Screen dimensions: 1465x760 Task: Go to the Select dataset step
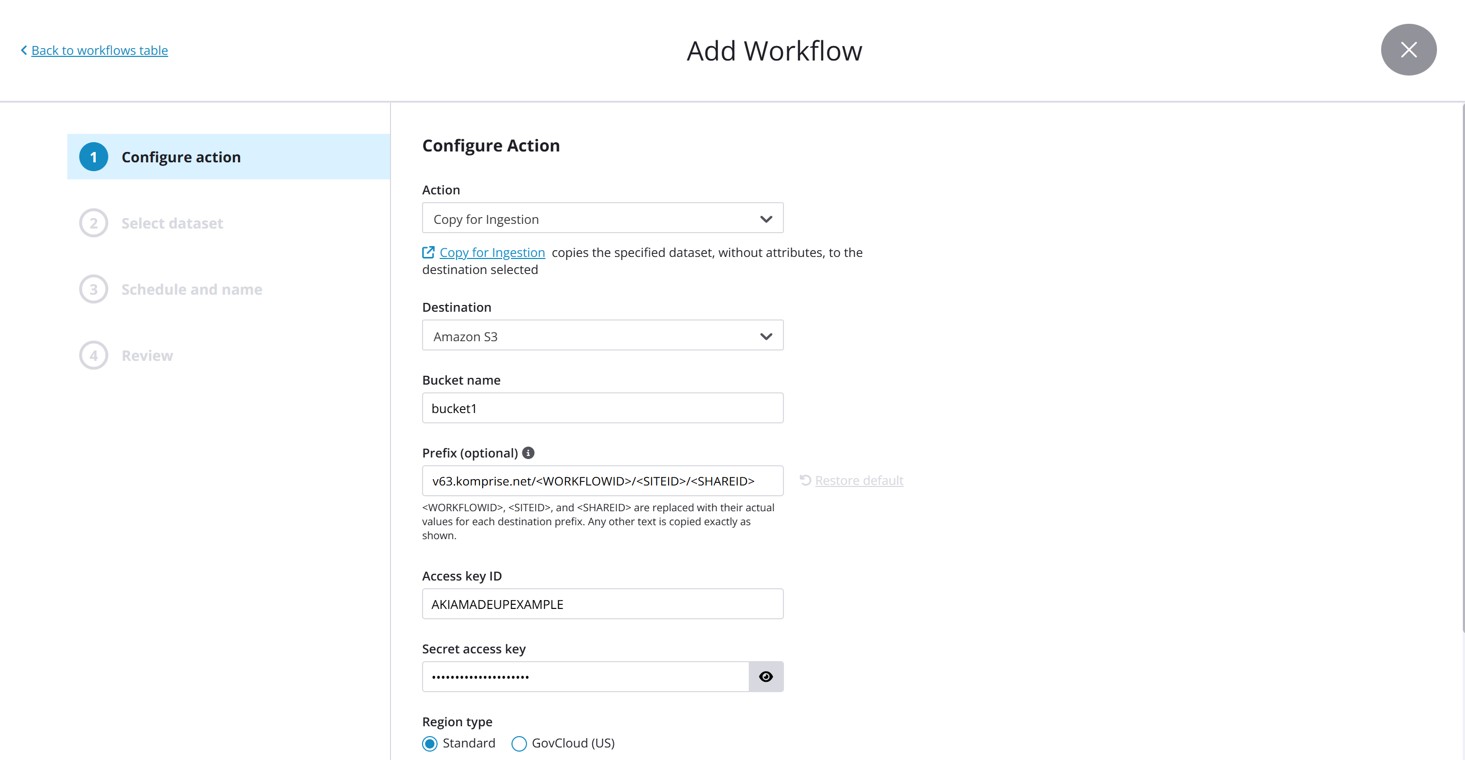(172, 223)
